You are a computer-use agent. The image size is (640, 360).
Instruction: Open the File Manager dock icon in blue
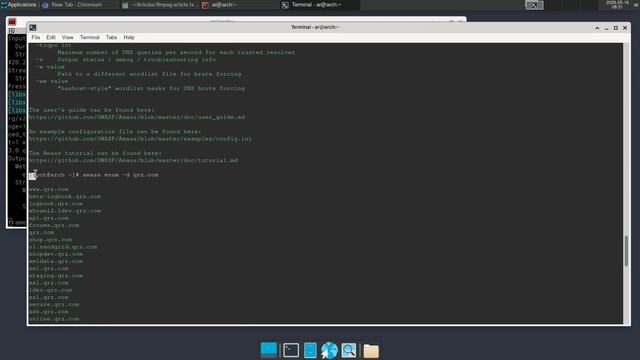click(x=310, y=350)
